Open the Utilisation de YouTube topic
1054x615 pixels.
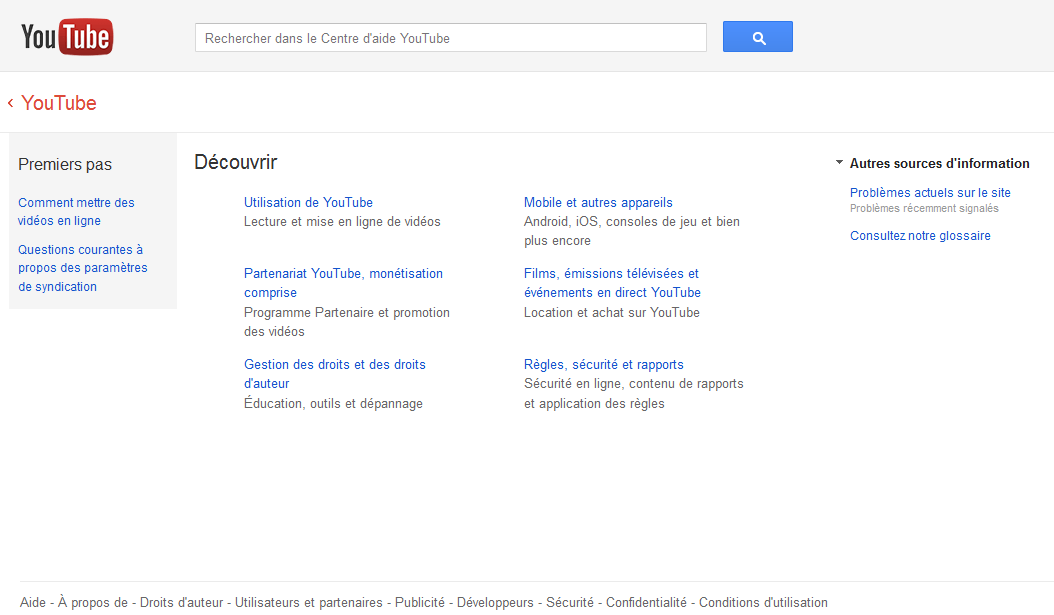click(308, 202)
